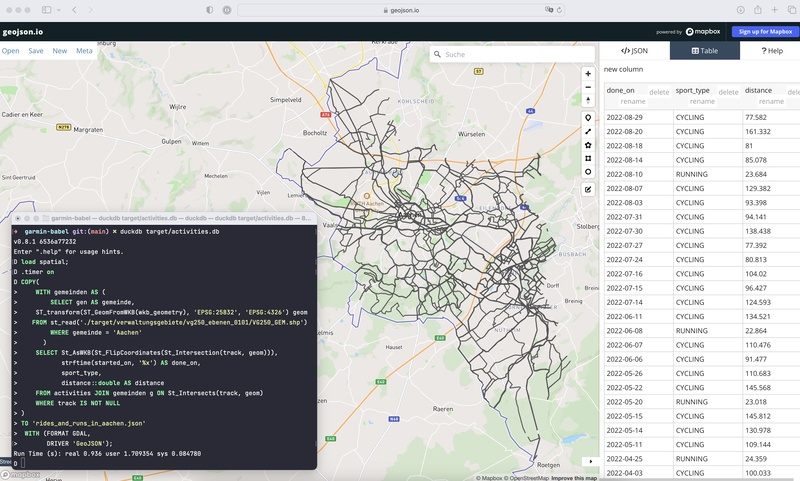This screenshot has width=800, height=481.
Task: Click the 2022-06-08 date cell
Action: tap(639, 331)
